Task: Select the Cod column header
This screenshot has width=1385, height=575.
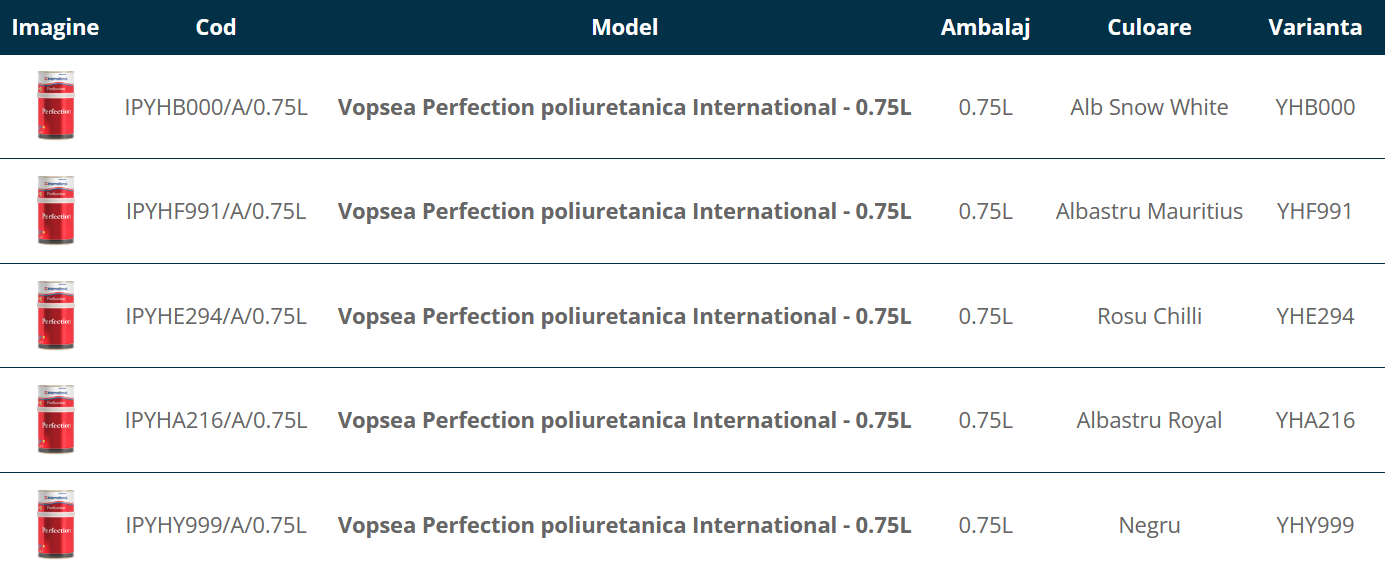Action: tap(216, 27)
